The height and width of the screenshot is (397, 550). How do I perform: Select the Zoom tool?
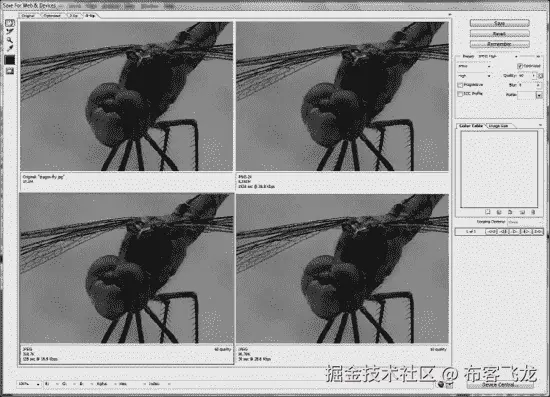click(x=10, y=40)
